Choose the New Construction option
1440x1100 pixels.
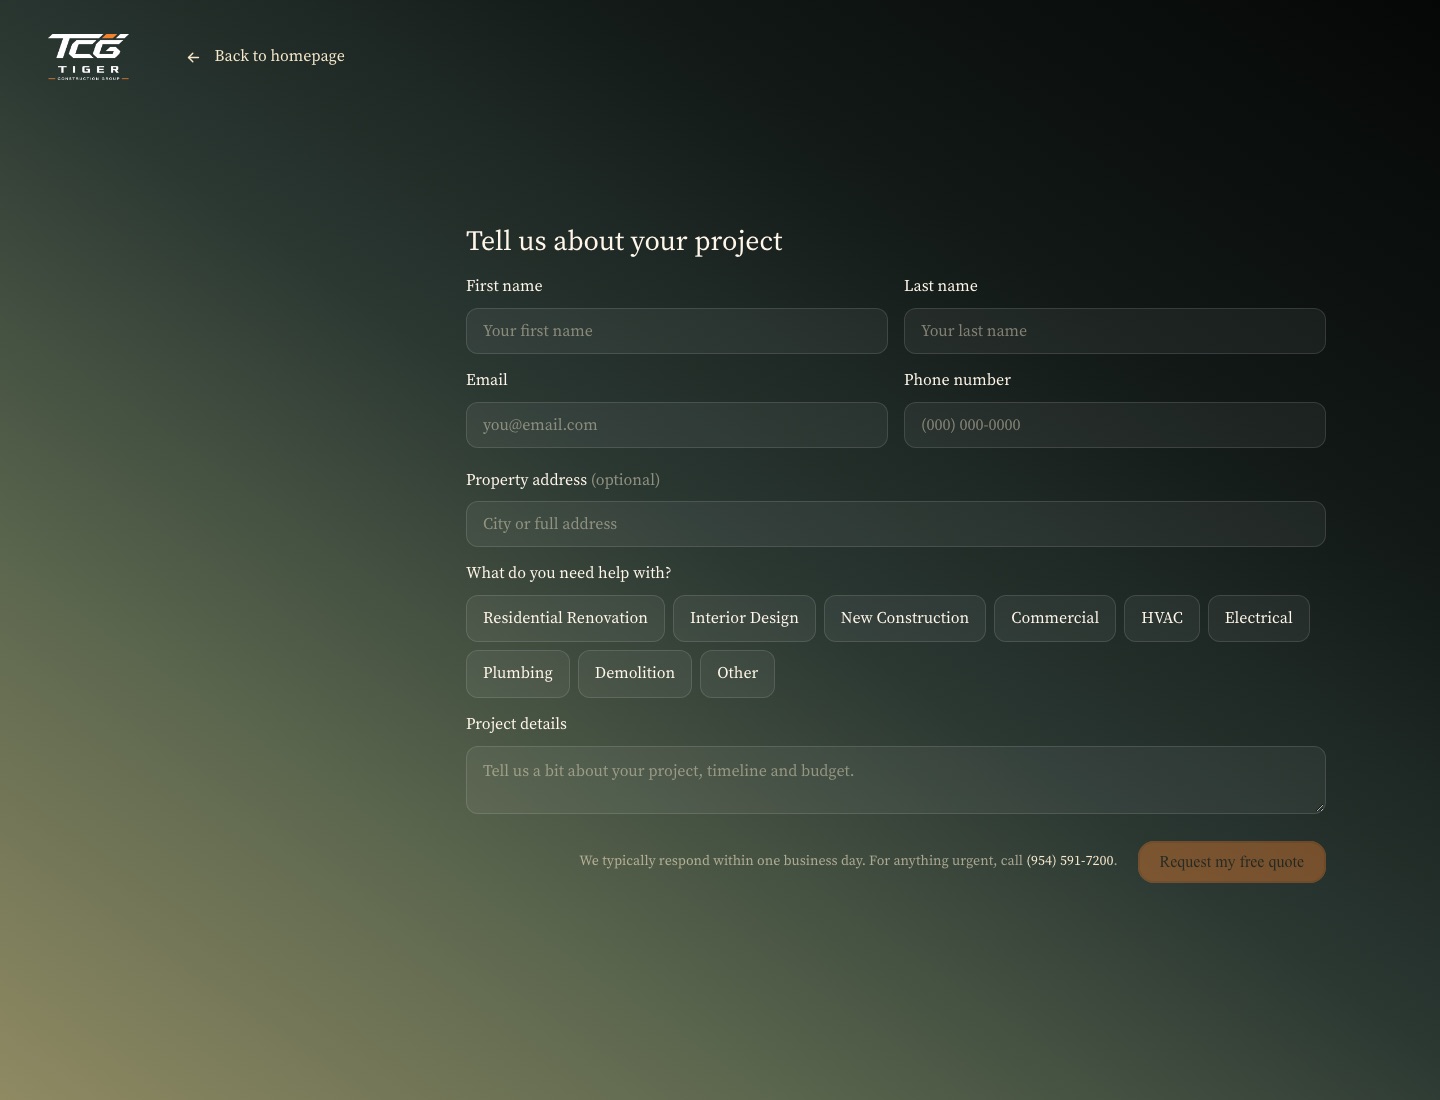pyautogui.click(x=905, y=618)
